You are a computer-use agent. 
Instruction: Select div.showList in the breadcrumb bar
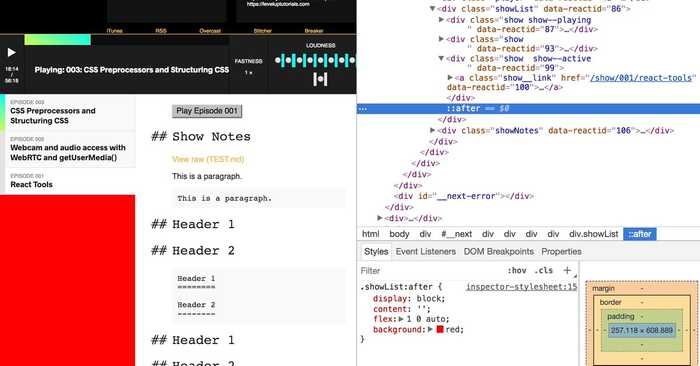click(x=593, y=234)
